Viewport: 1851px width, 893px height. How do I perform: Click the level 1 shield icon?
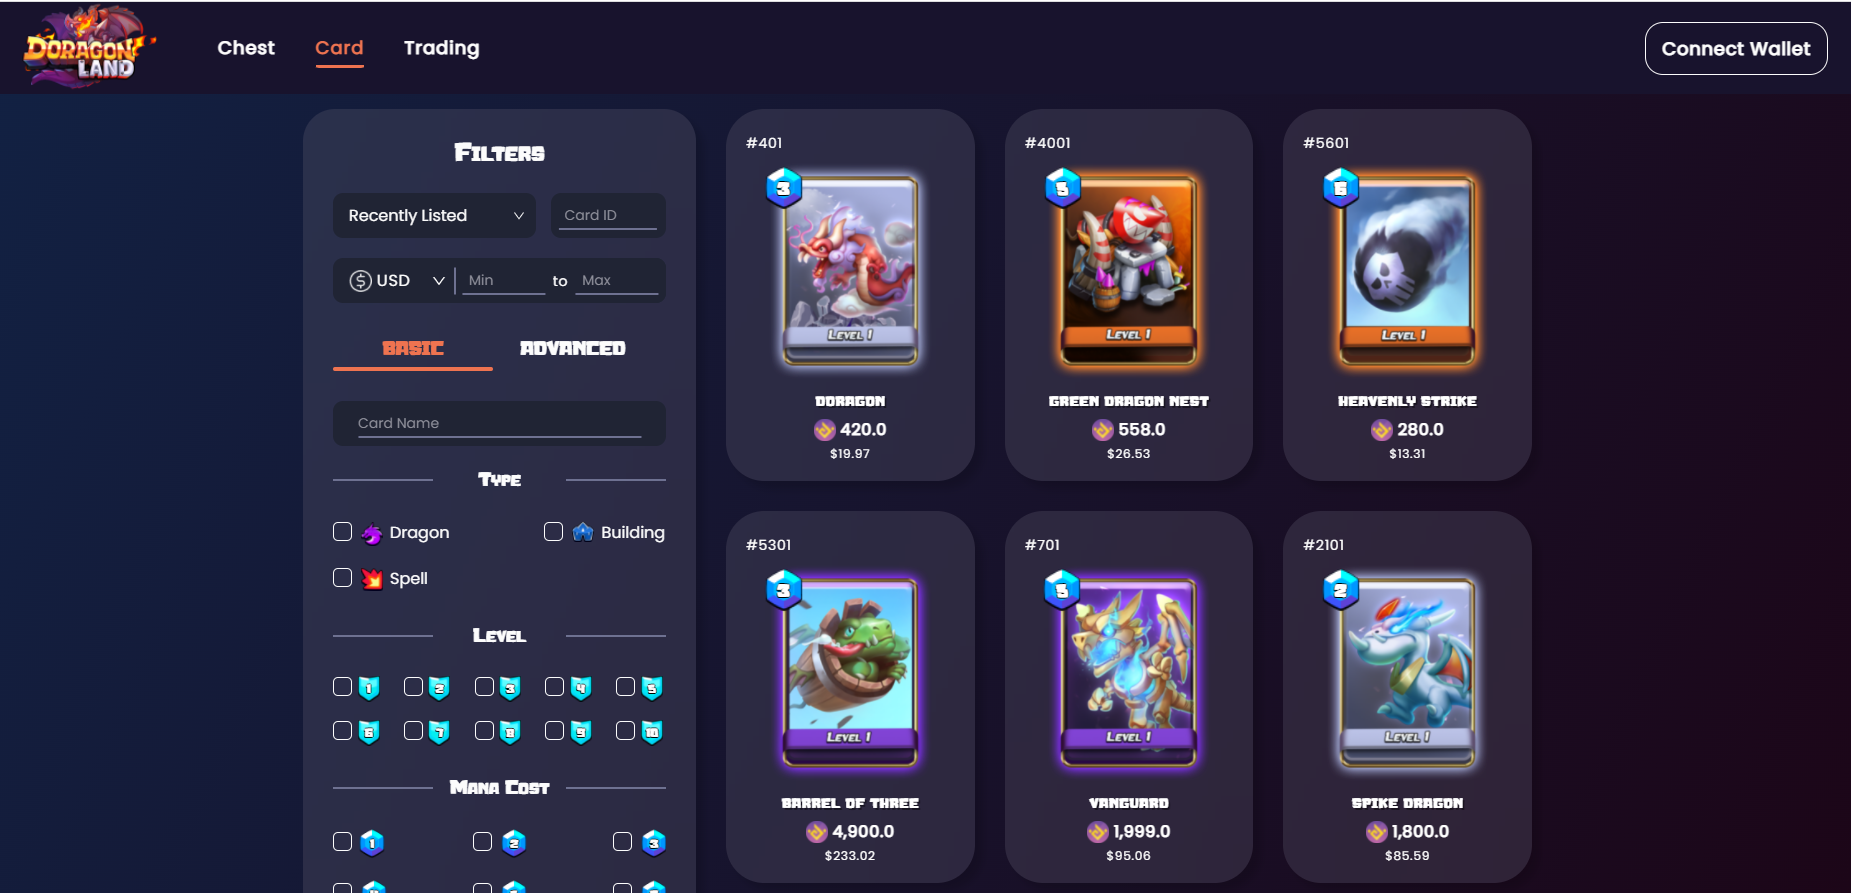369,688
